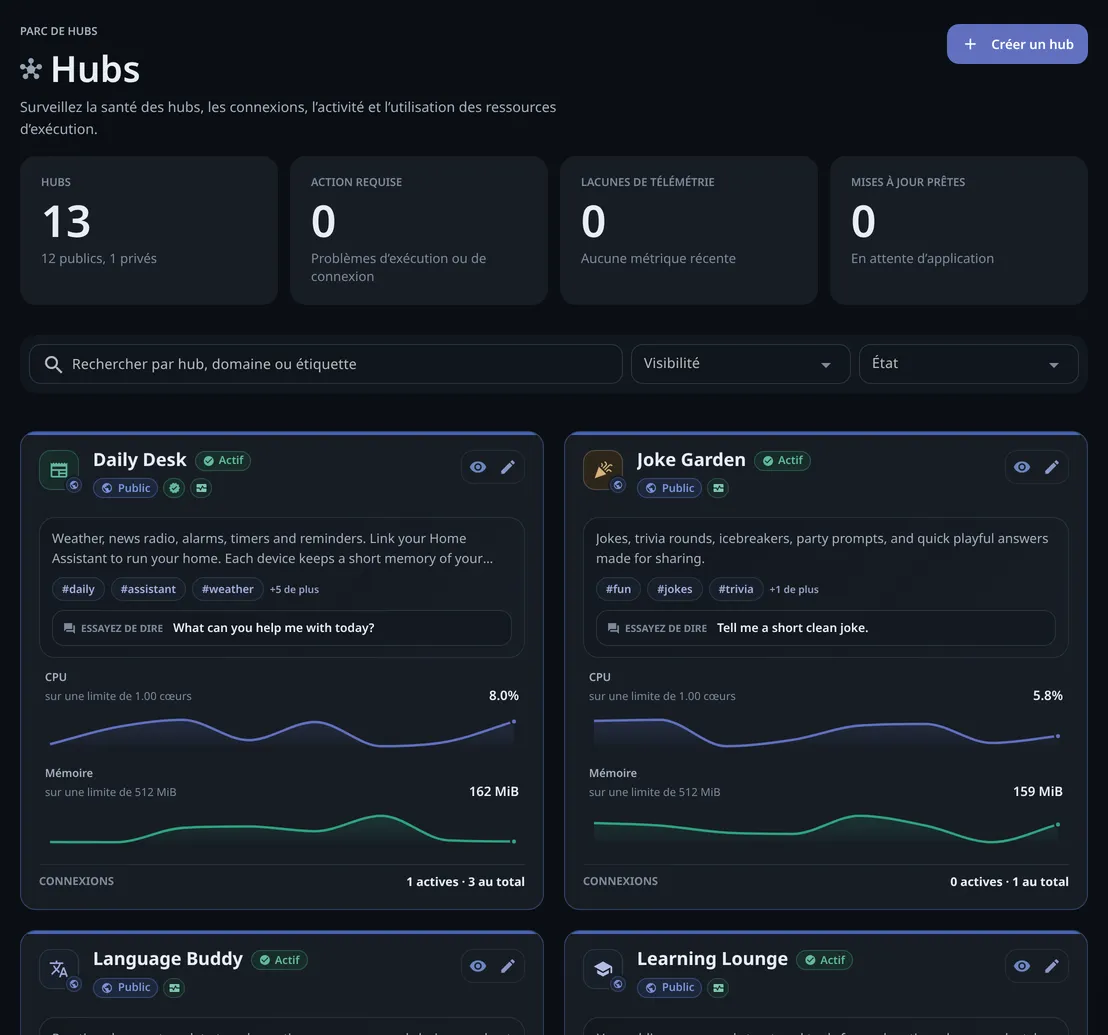Edit Daily Desk hub with pencil icon
Viewport: 1108px width, 1035px height.
click(508, 467)
